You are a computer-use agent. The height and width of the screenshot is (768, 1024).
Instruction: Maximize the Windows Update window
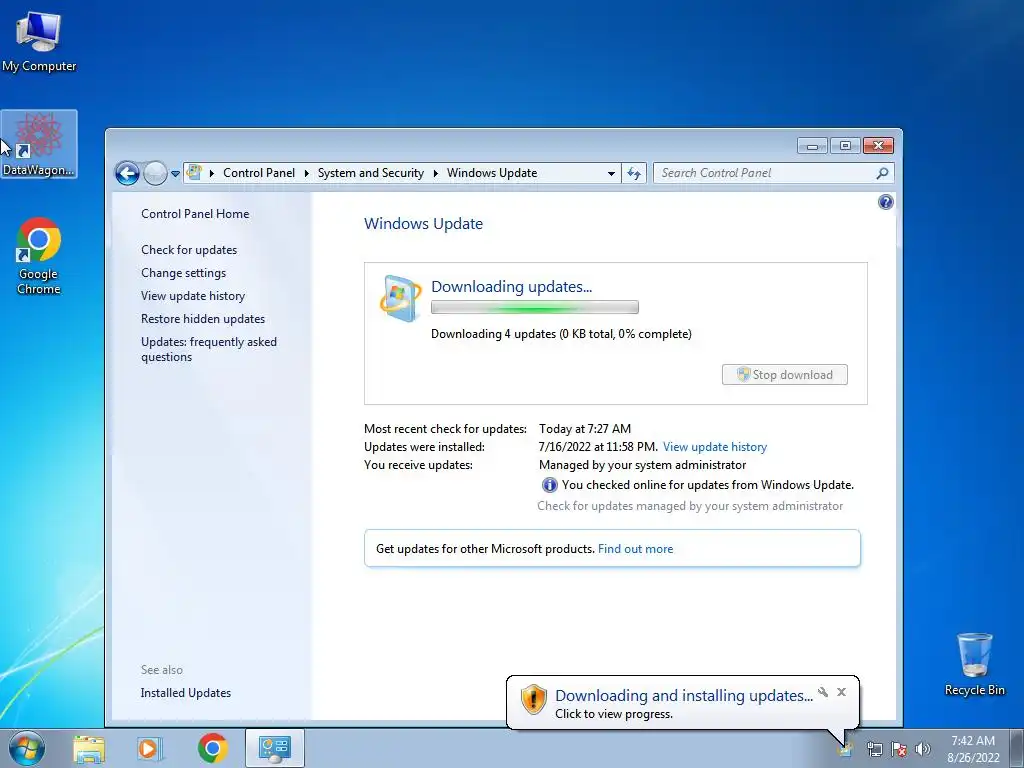click(x=845, y=146)
